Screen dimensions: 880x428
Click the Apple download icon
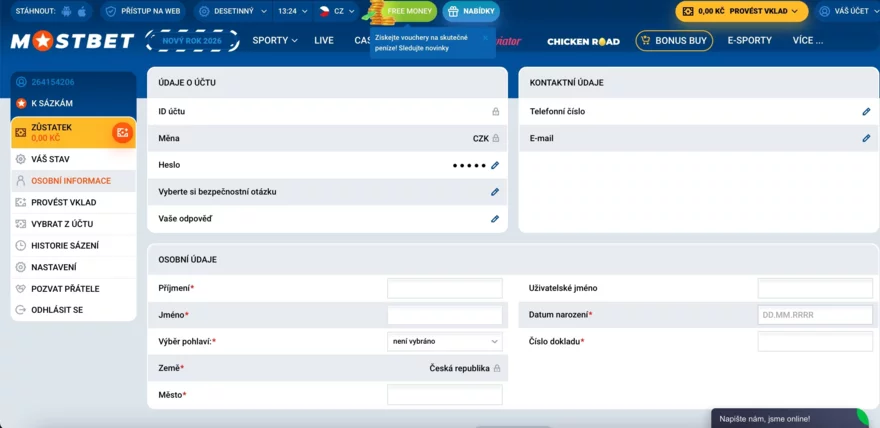tap(82, 12)
